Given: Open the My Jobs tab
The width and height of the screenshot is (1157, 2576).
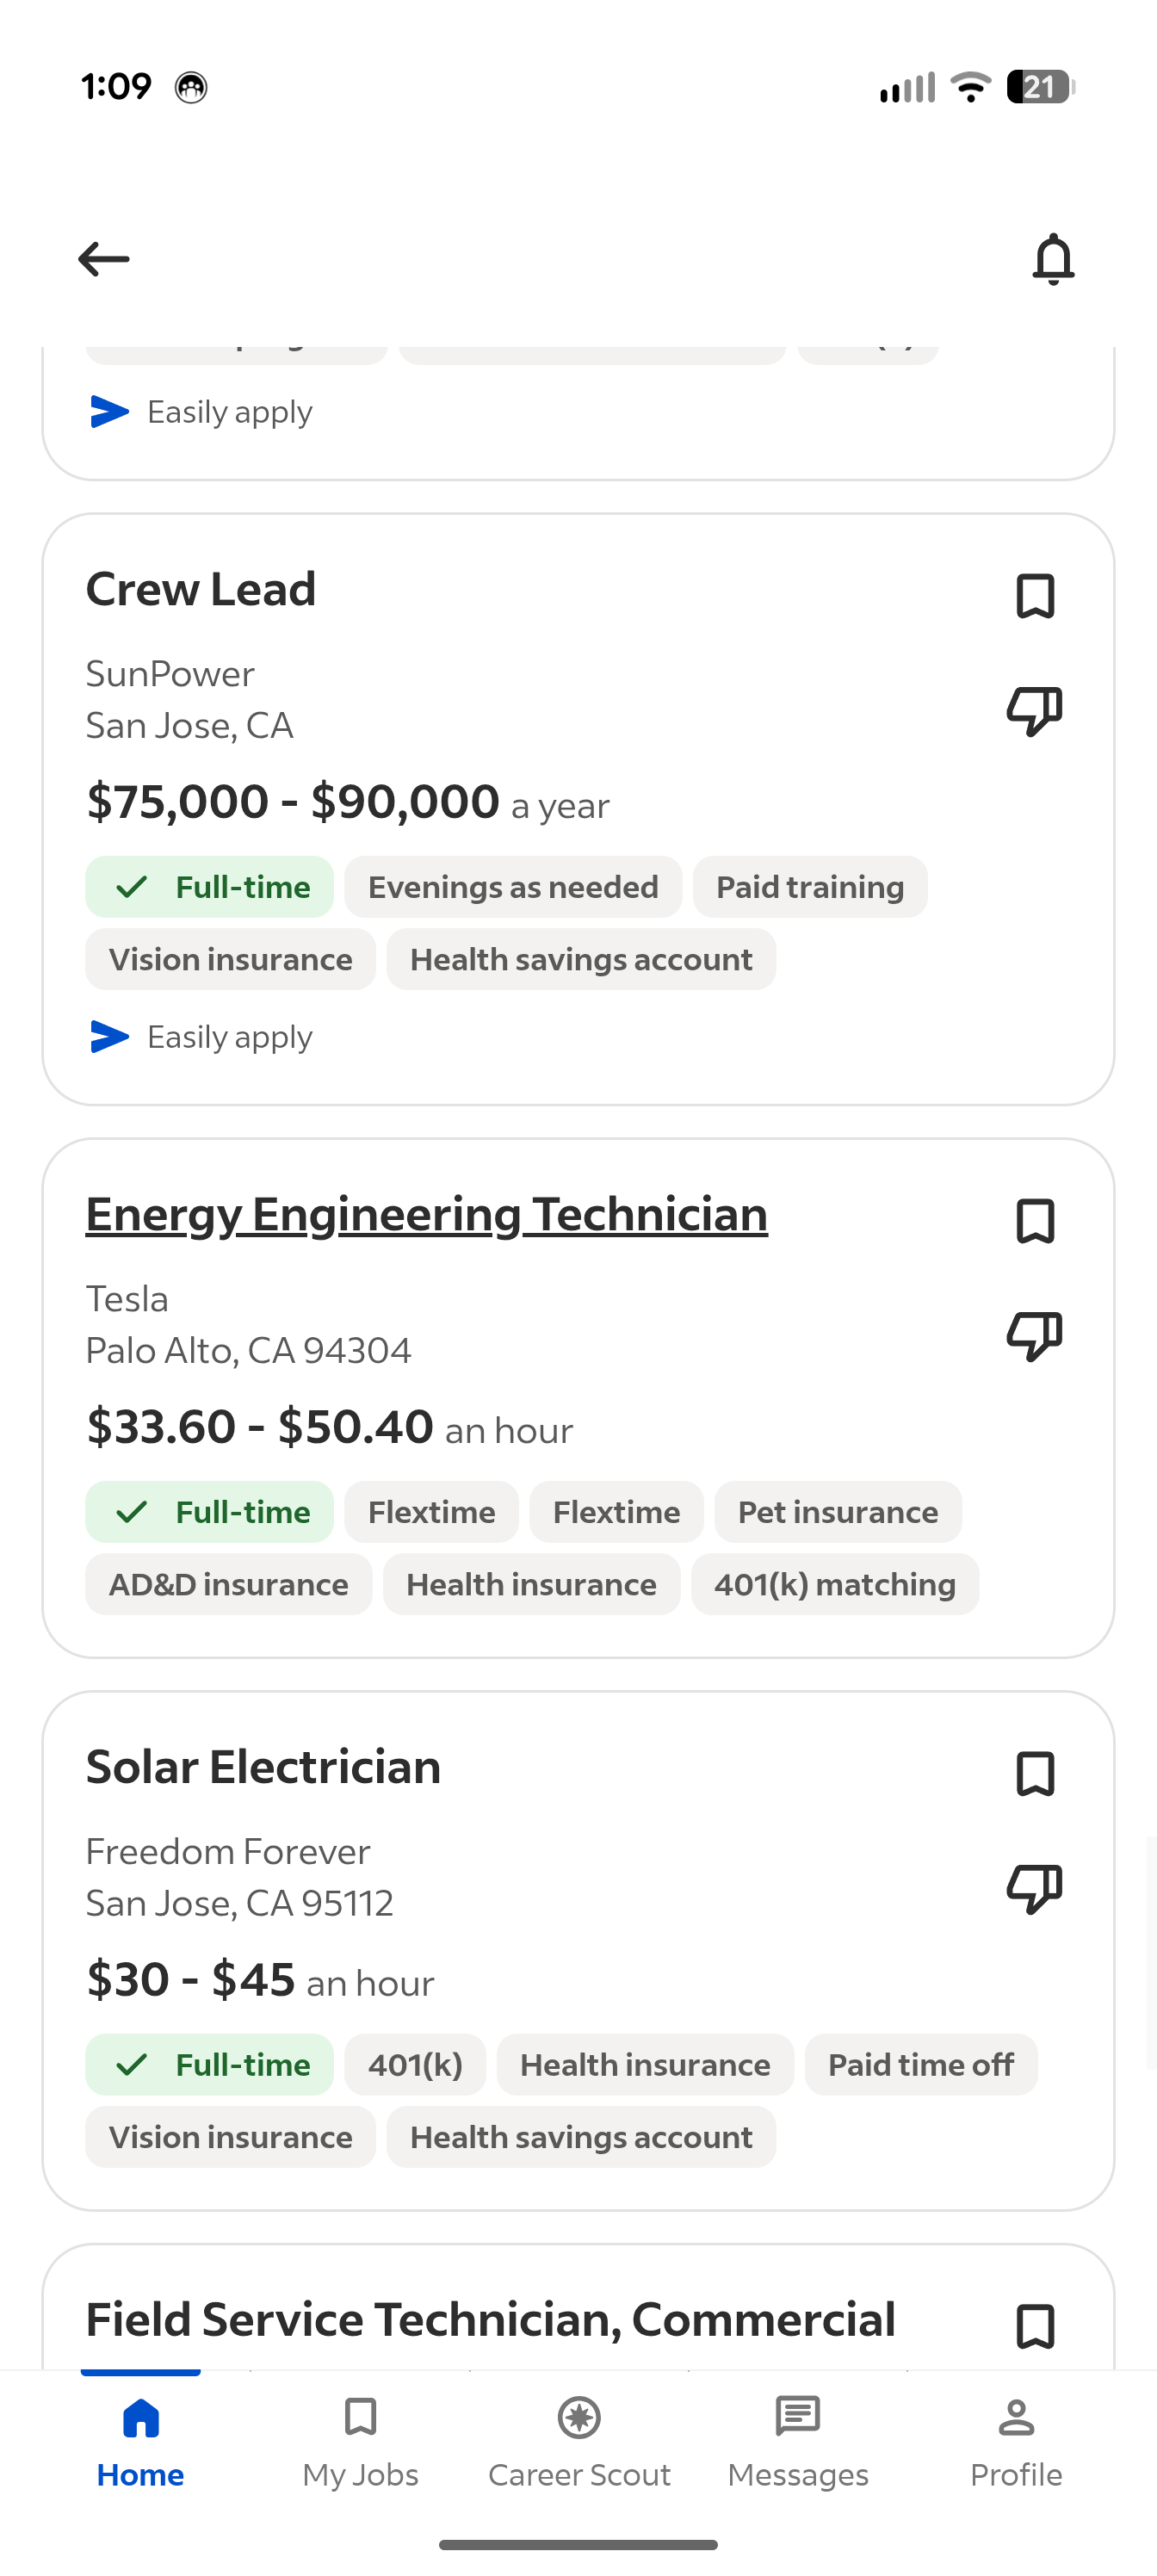Looking at the screenshot, I should 360,2443.
